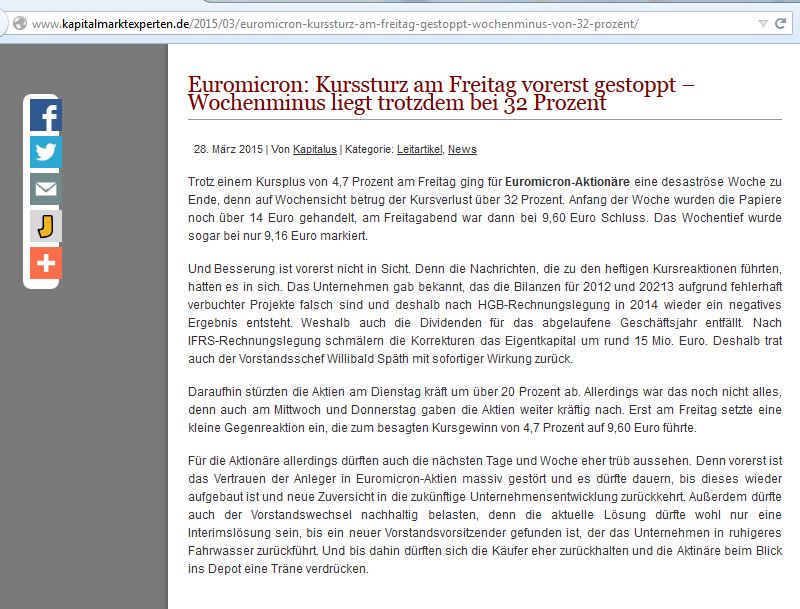Viewport: 800px width, 609px height.
Task: Click bold text "Euromicron-Aktionäre"
Action: 567,182
